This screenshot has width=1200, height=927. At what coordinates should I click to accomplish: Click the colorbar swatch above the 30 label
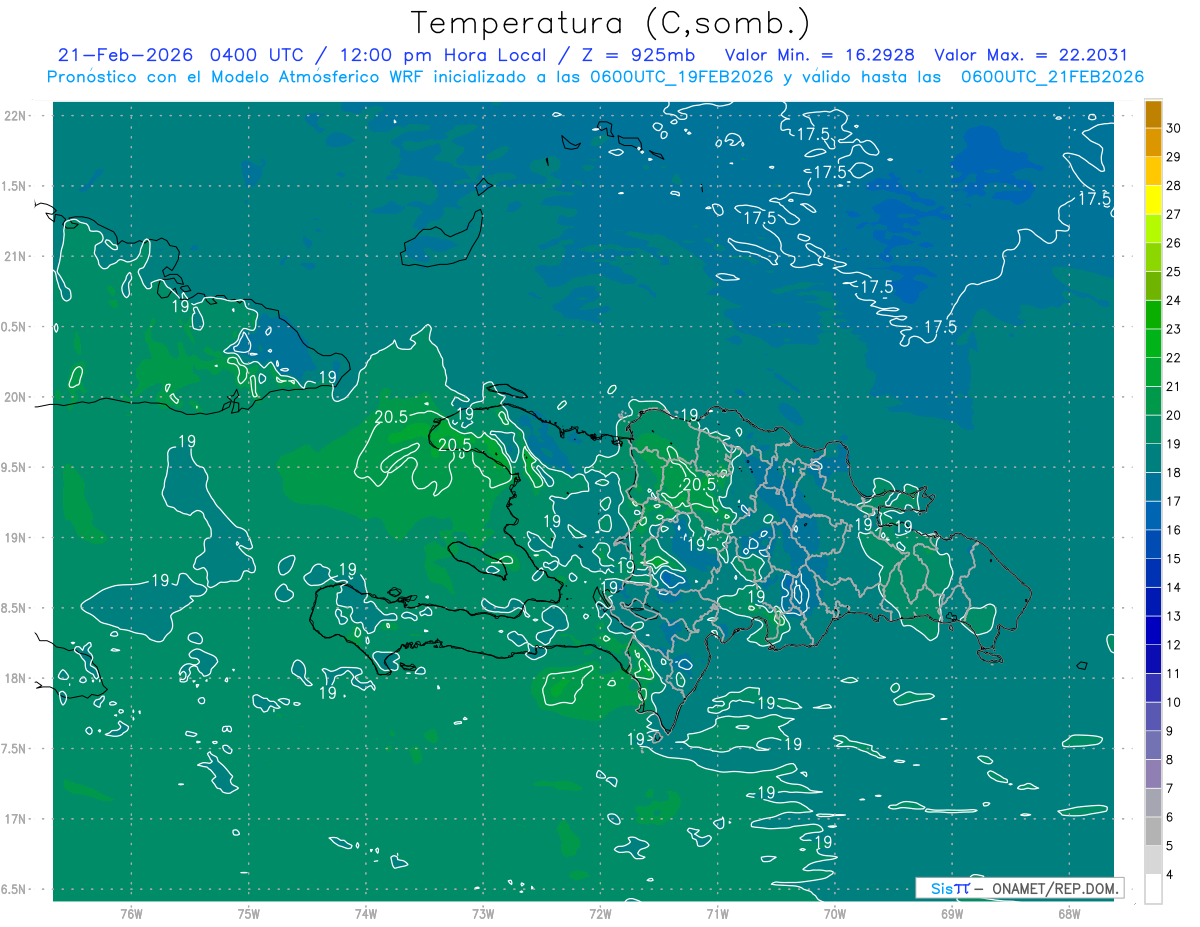[1153, 114]
